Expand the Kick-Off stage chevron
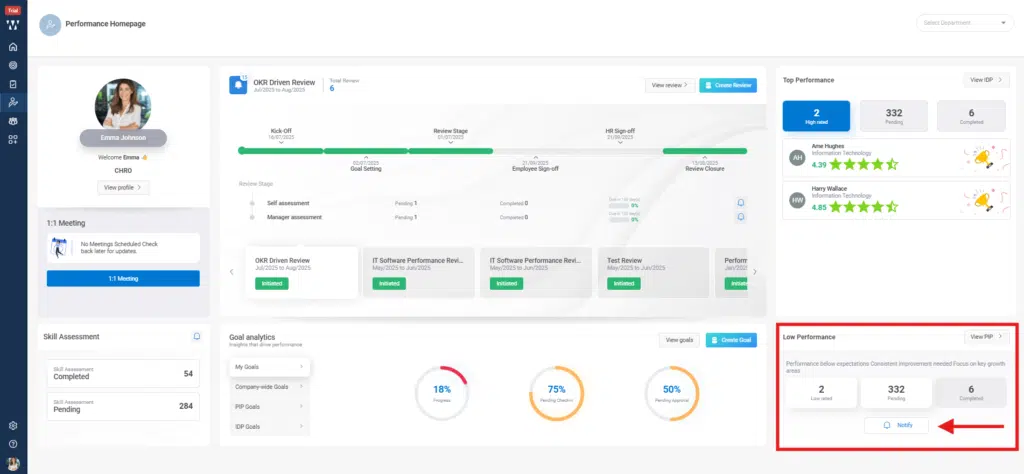 point(281,142)
